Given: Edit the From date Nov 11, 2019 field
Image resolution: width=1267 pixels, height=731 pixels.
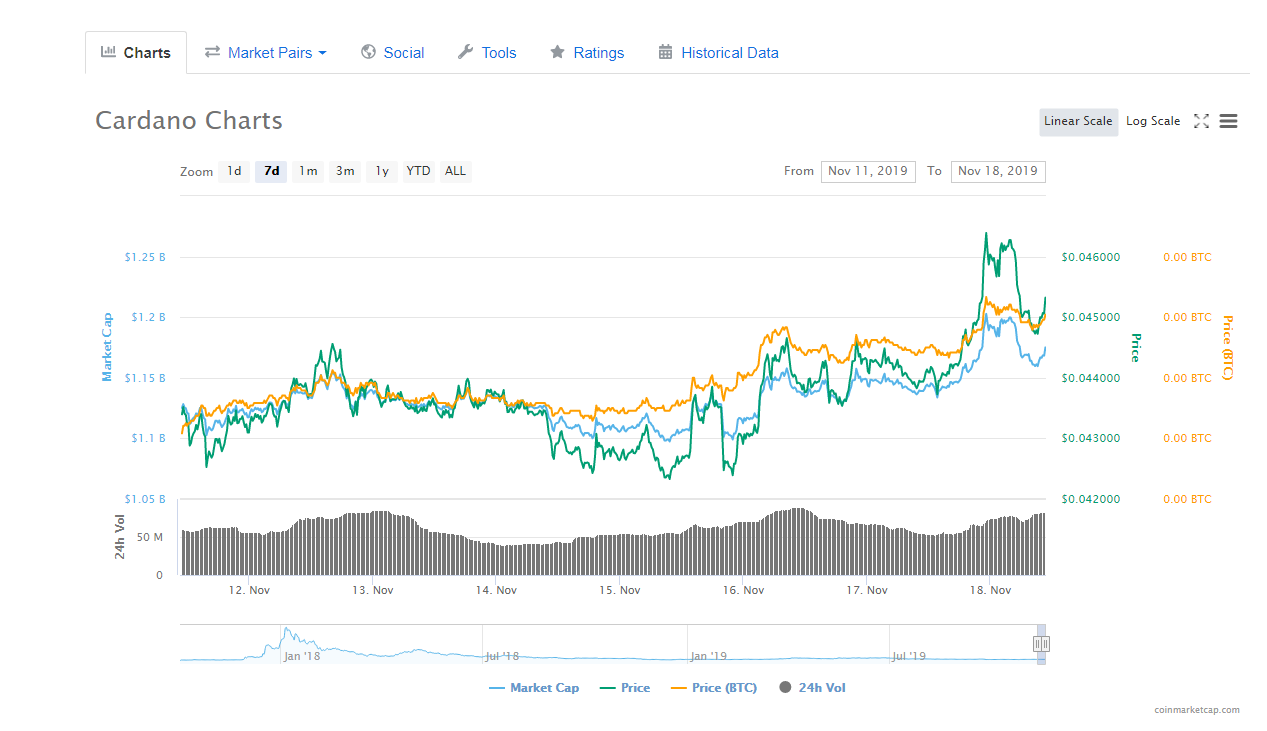Looking at the screenshot, I should pos(868,171).
